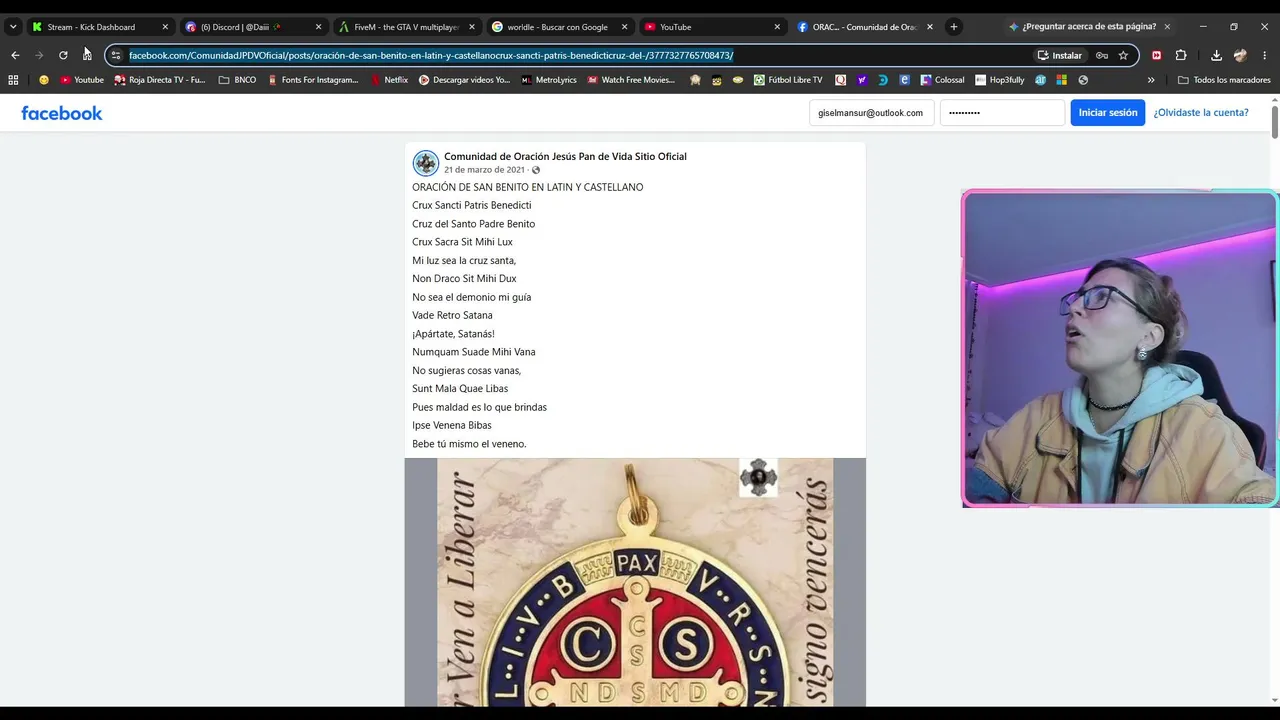Open the globe bookmark icon
Screen dimensions: 1280x720
pyautogui.click(x=1083, y=80)
